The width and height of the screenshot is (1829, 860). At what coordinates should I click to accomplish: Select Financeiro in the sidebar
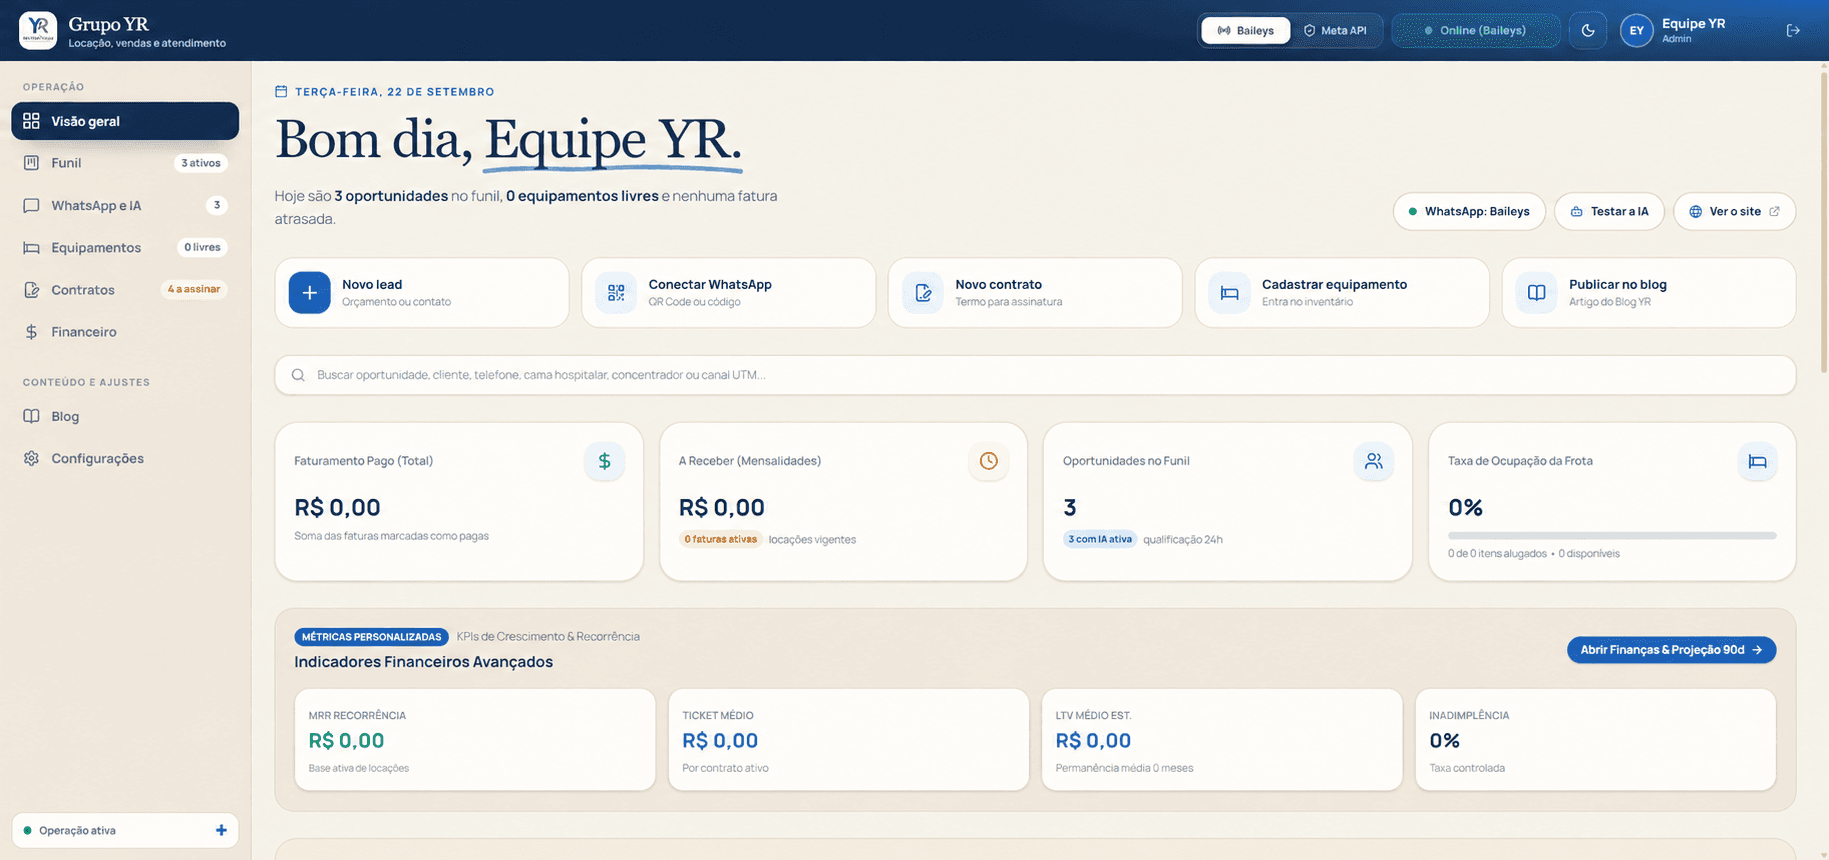125,331
